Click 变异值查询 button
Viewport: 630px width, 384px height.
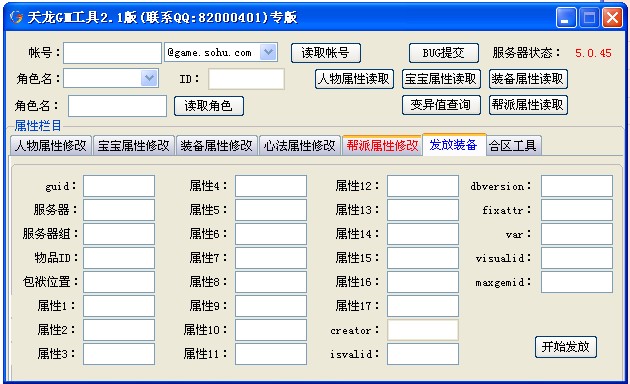(441, 105)
